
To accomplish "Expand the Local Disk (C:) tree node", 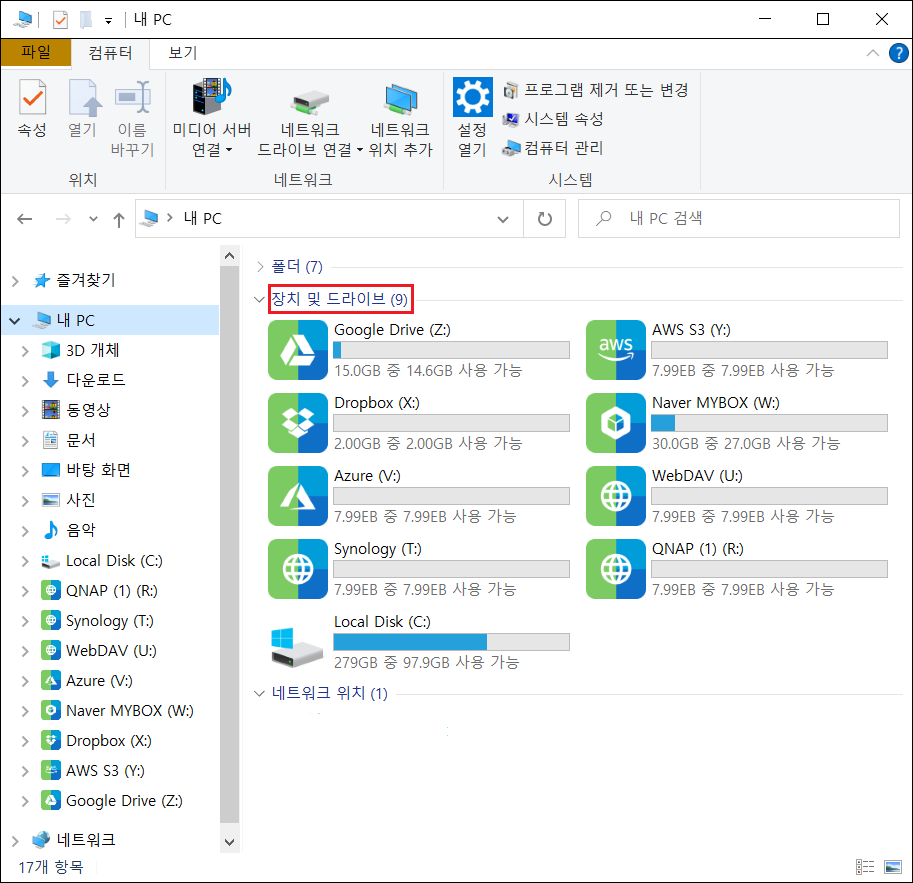I will click(25, 561).
